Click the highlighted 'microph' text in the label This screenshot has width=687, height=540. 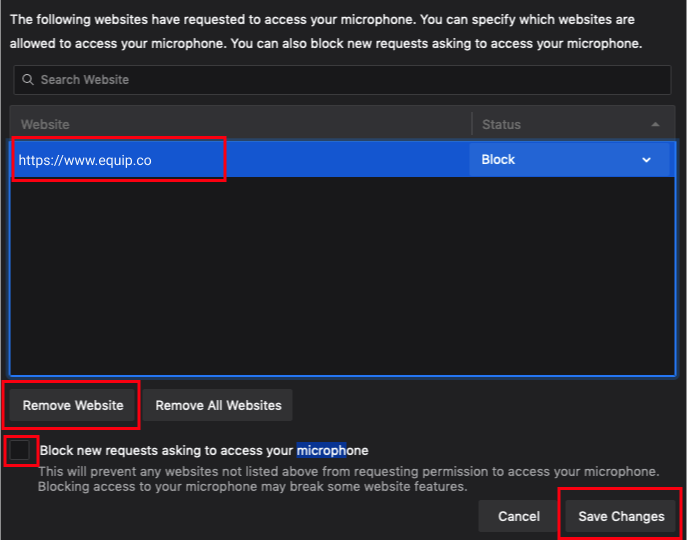click(x=320, y=451)
